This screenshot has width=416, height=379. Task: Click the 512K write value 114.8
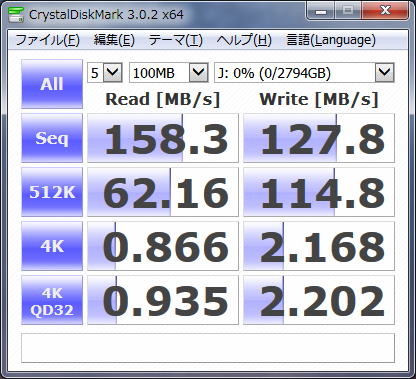click(x=319, y=192)
